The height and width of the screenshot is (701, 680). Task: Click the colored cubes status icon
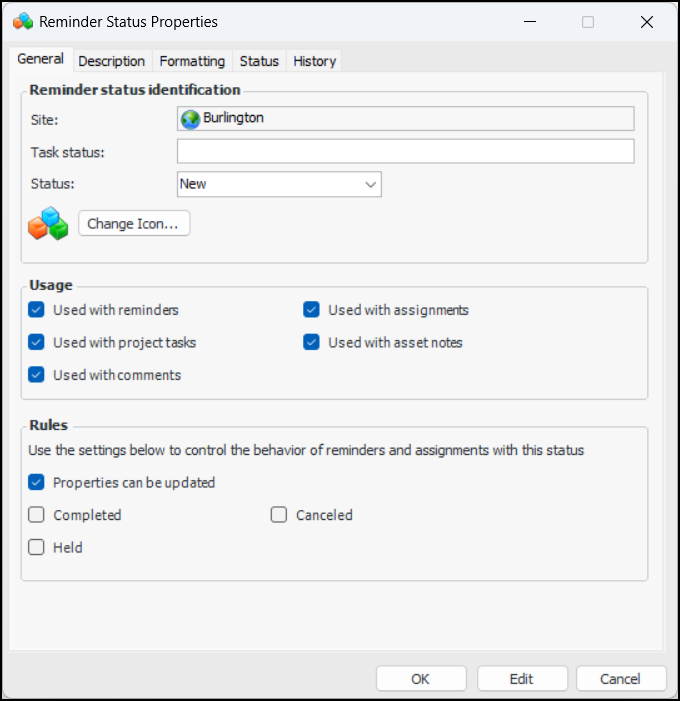click(x=47, y=224)
